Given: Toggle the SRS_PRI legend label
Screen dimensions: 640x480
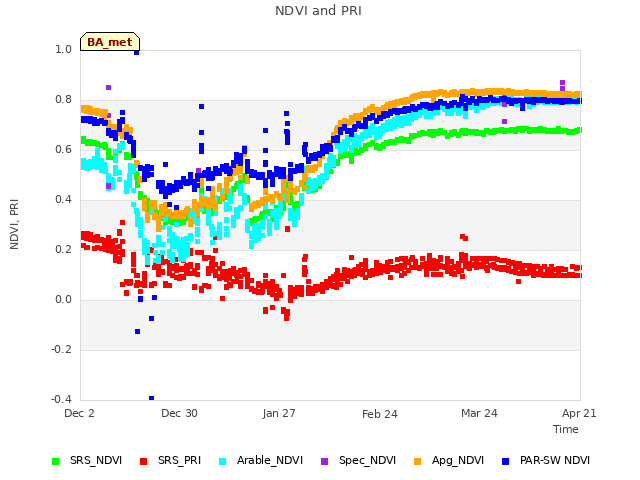Looking at the screenshot, I should (180, 460).
